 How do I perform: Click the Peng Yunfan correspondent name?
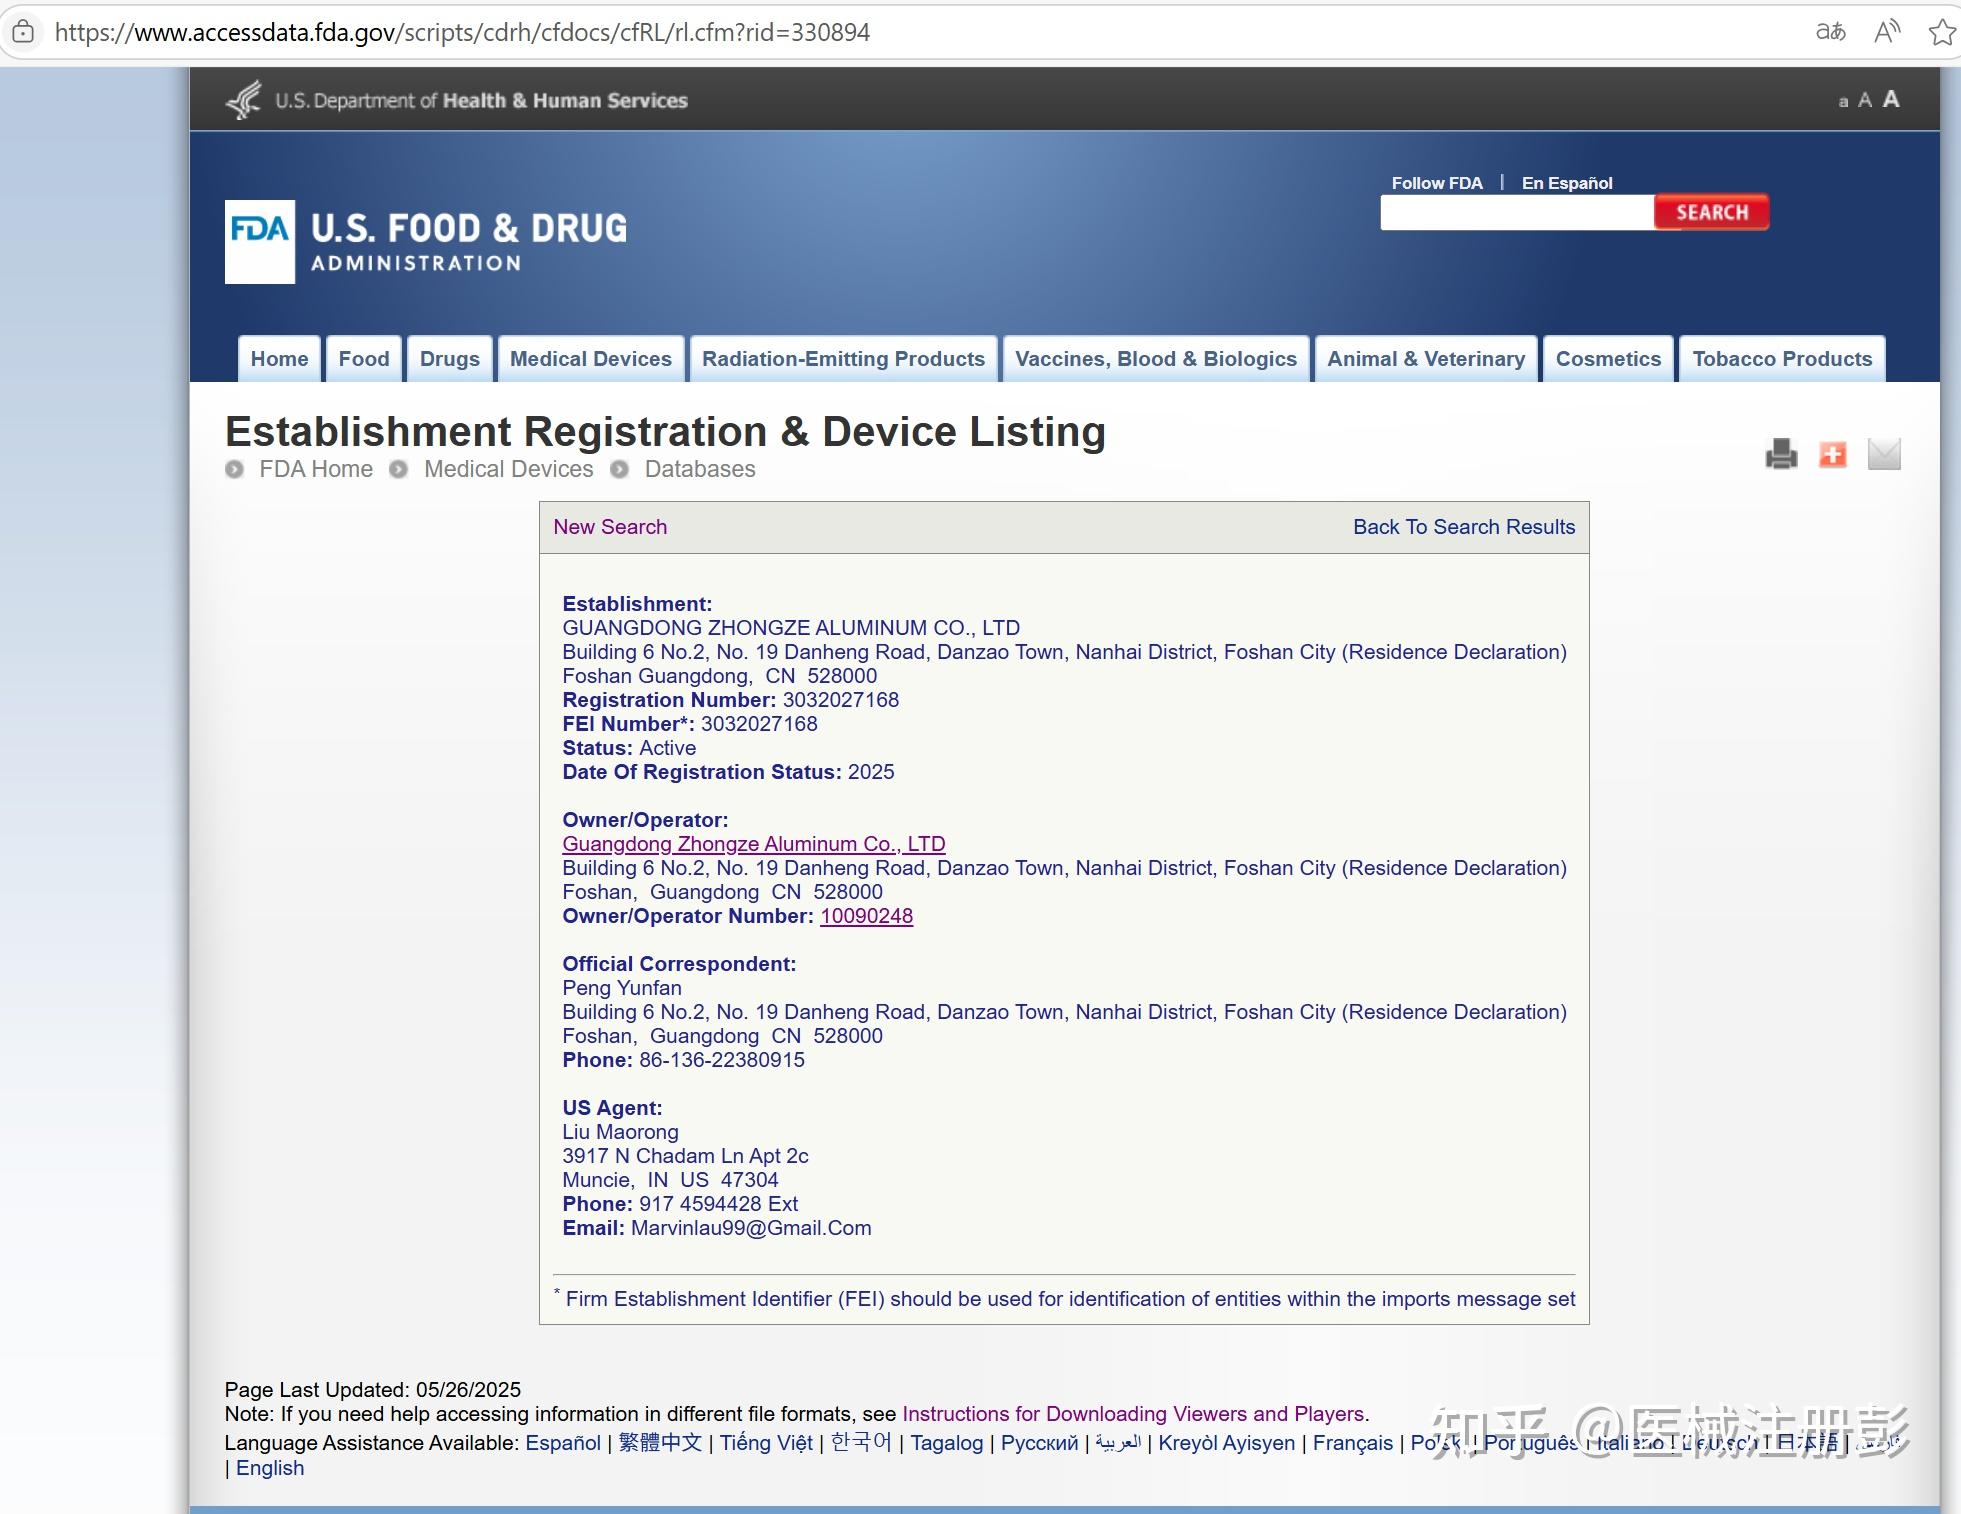(622, 988)
